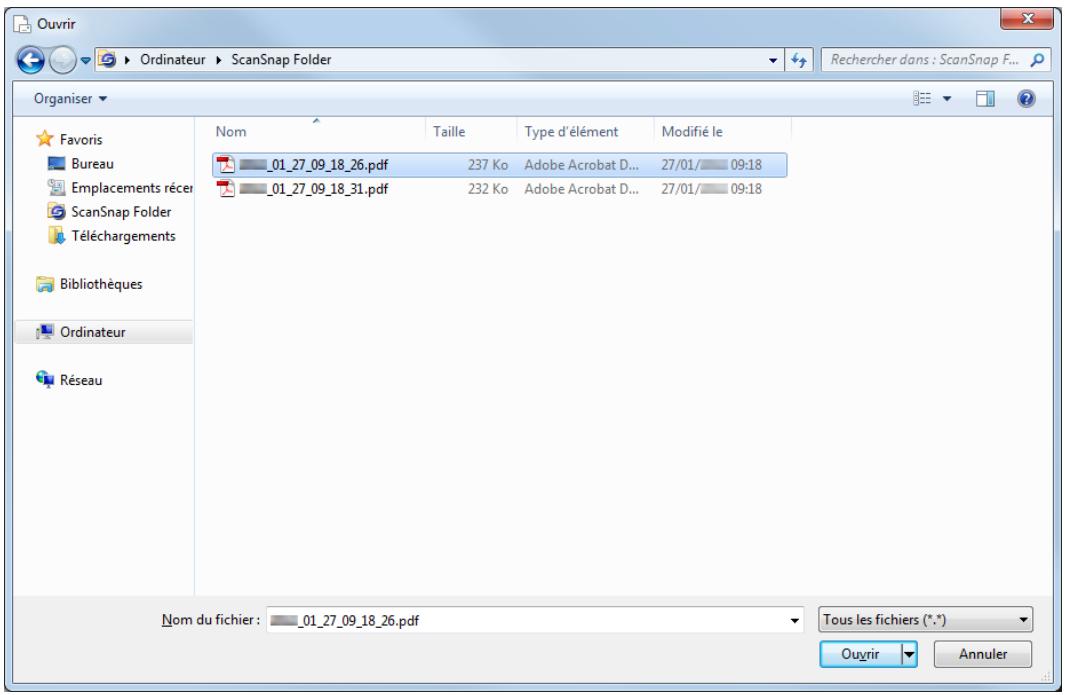
Task: Expand the Ouvrir button split arrow
Action: 909,654
